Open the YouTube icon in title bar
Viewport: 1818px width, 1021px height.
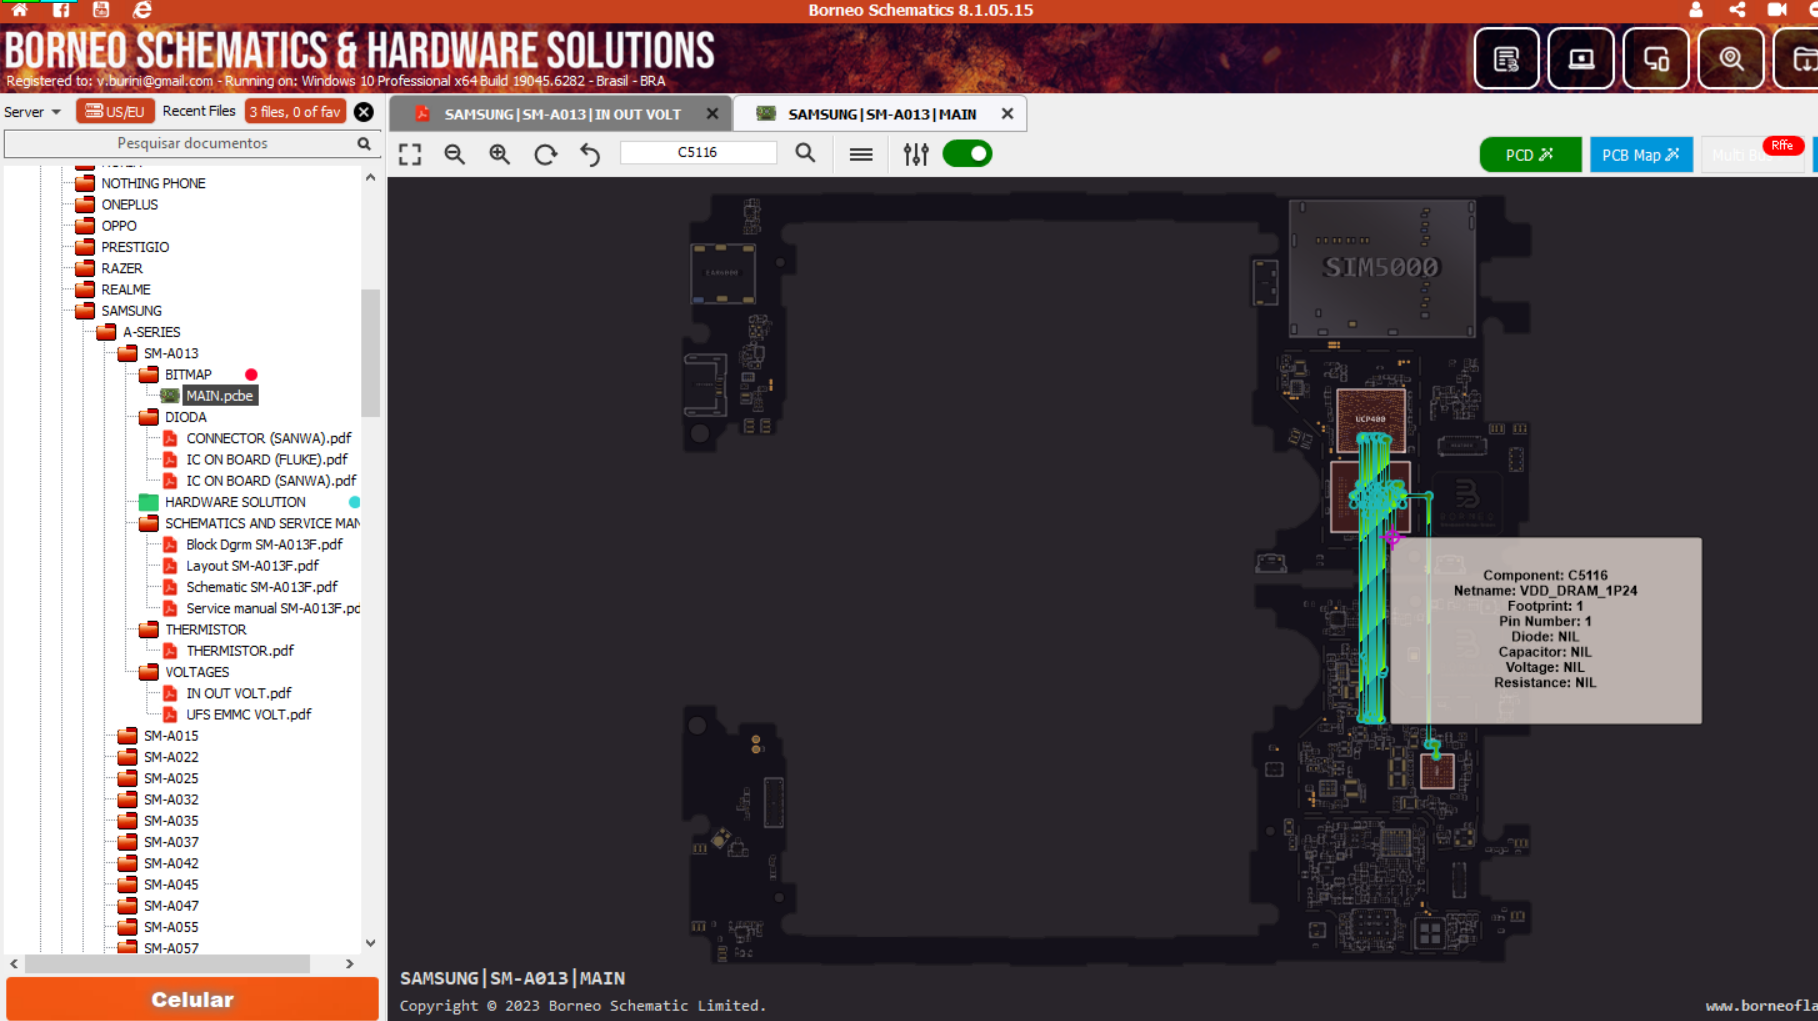click(101, 9)
